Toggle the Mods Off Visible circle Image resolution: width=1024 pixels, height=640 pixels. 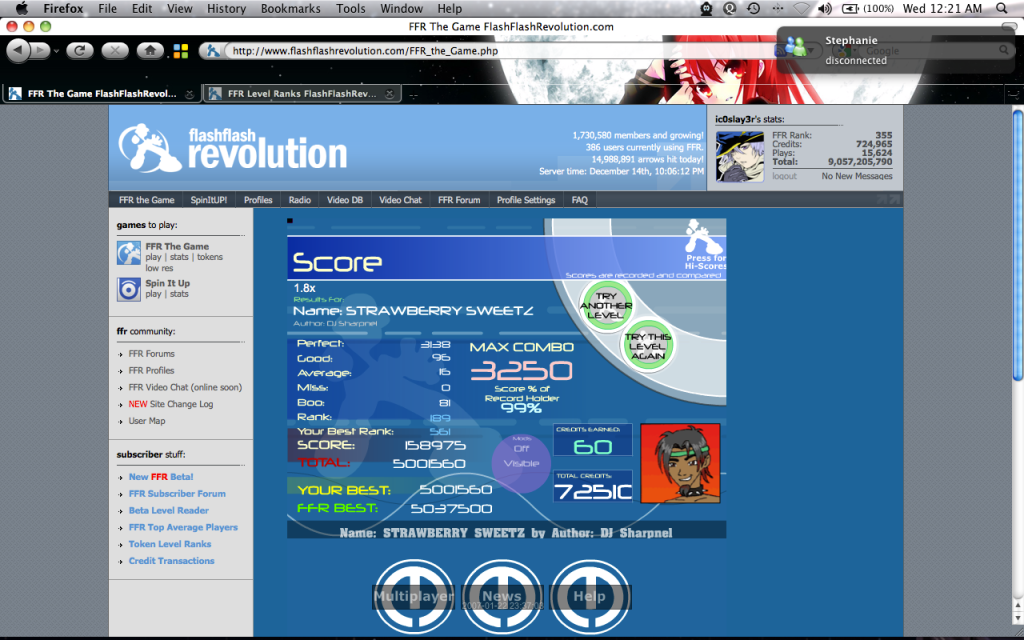520,463
